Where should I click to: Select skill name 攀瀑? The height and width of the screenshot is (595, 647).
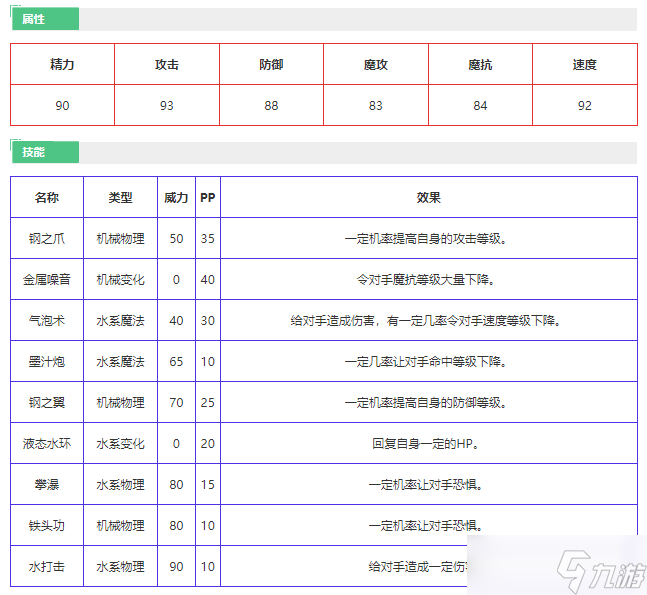pos(47,484)
